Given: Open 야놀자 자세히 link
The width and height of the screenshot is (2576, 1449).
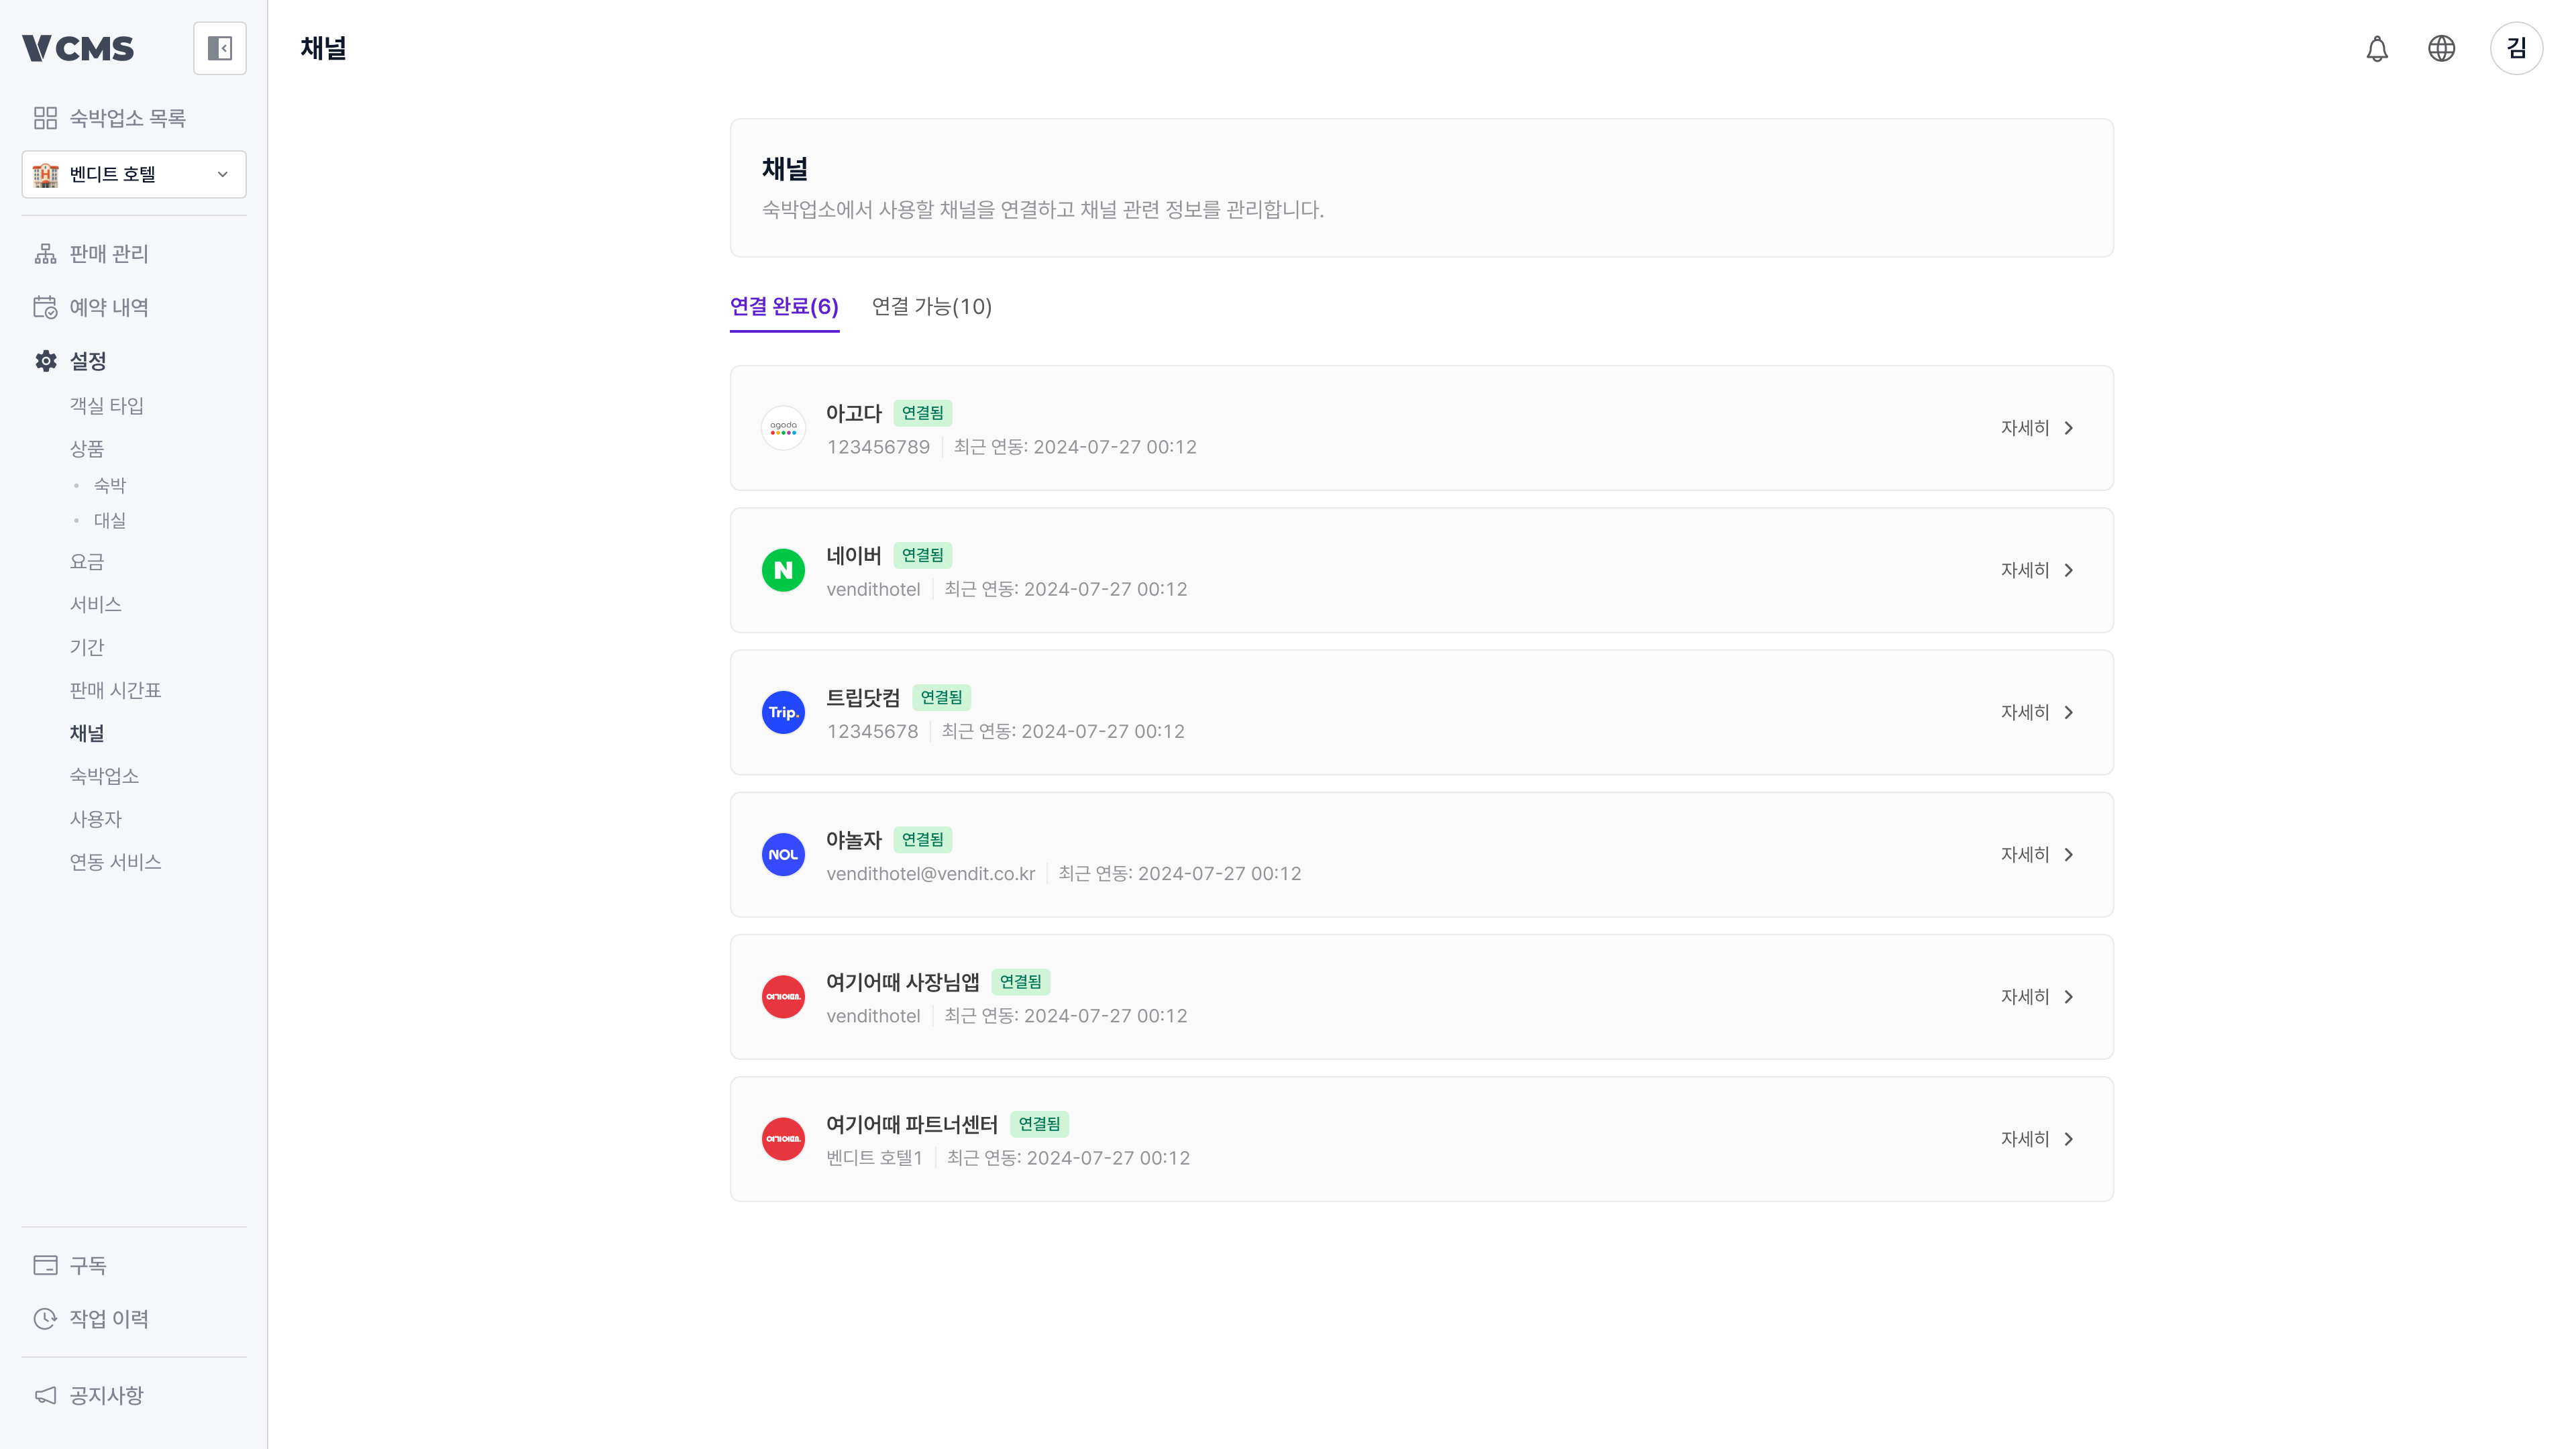Looking at the screenshot, I should (2037, 855).
